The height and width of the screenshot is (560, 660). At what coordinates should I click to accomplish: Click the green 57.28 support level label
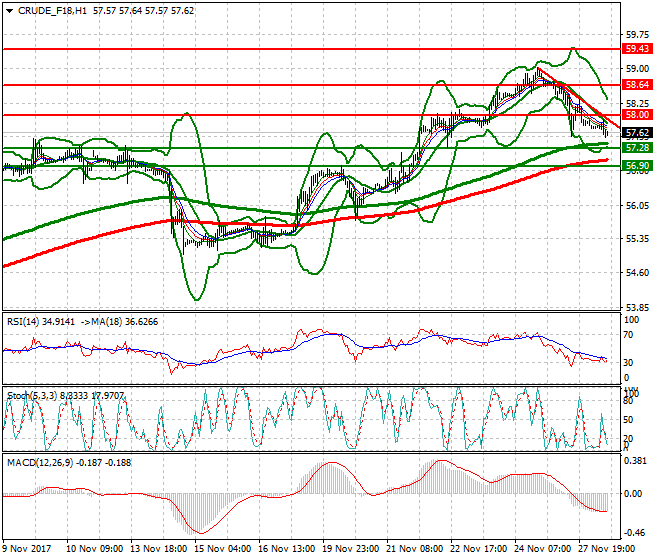click(637, 148)
